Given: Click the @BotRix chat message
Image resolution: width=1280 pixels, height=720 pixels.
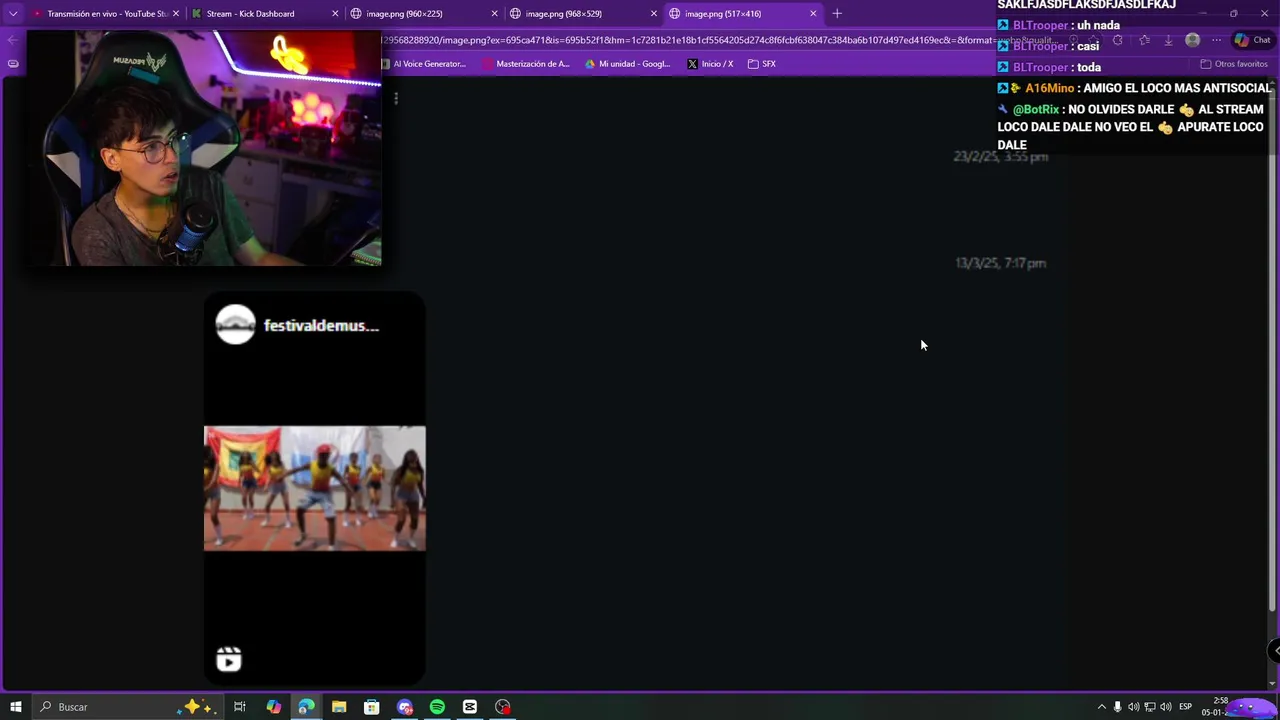Looking at the screenshot, I should click(1131, 127).
